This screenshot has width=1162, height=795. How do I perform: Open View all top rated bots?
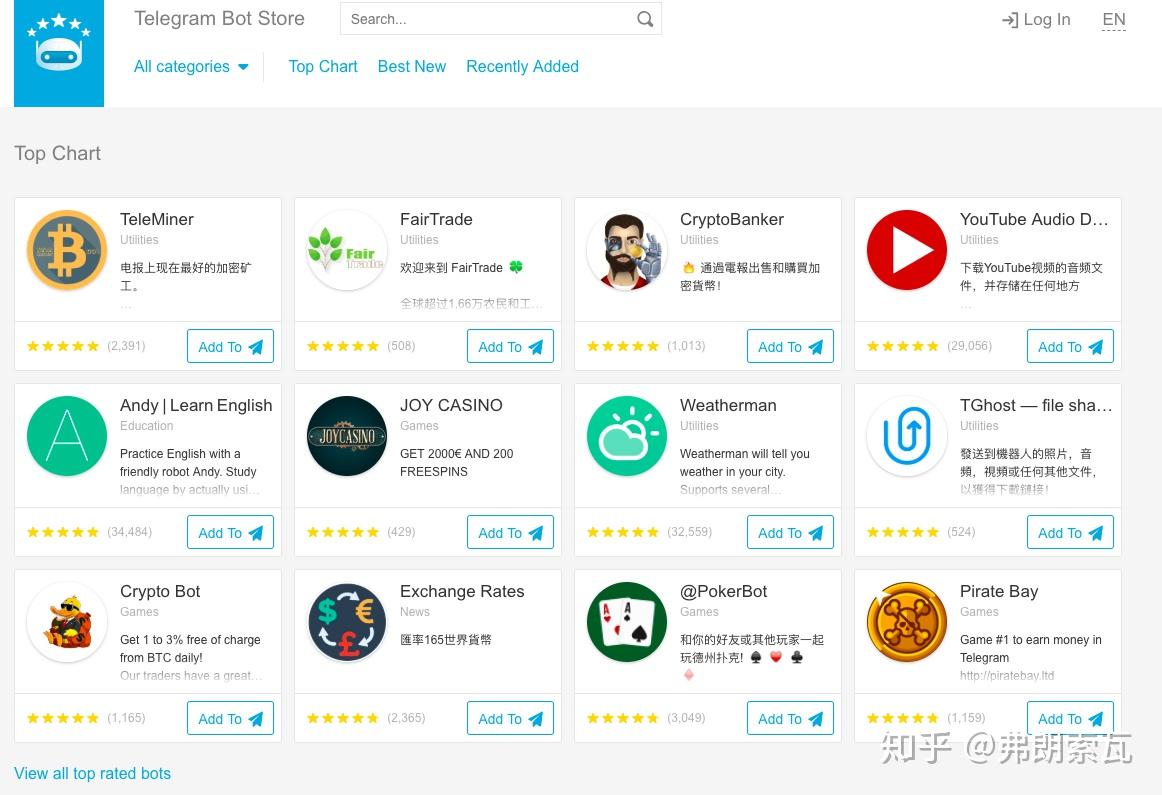pyautogui.click(x=93, y=774)
